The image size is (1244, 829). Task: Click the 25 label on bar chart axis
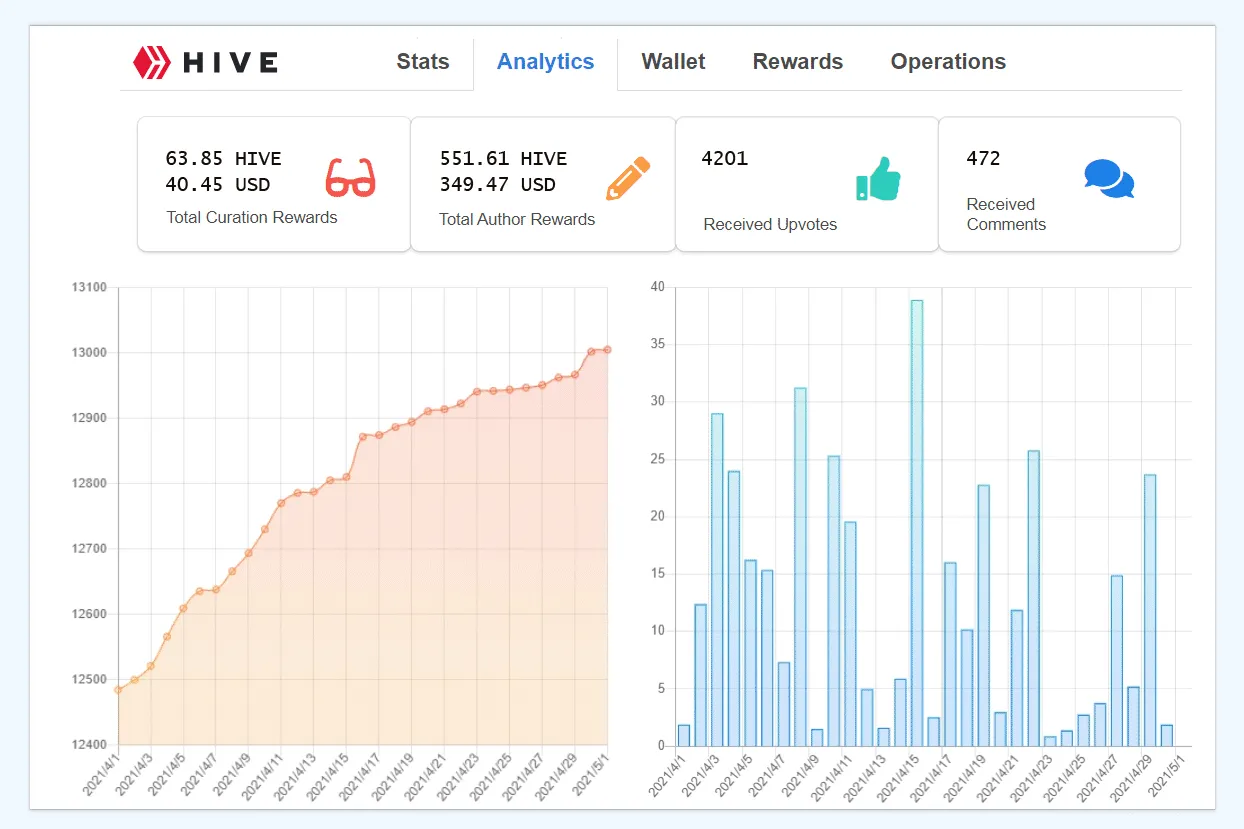(x=657, y=460)
